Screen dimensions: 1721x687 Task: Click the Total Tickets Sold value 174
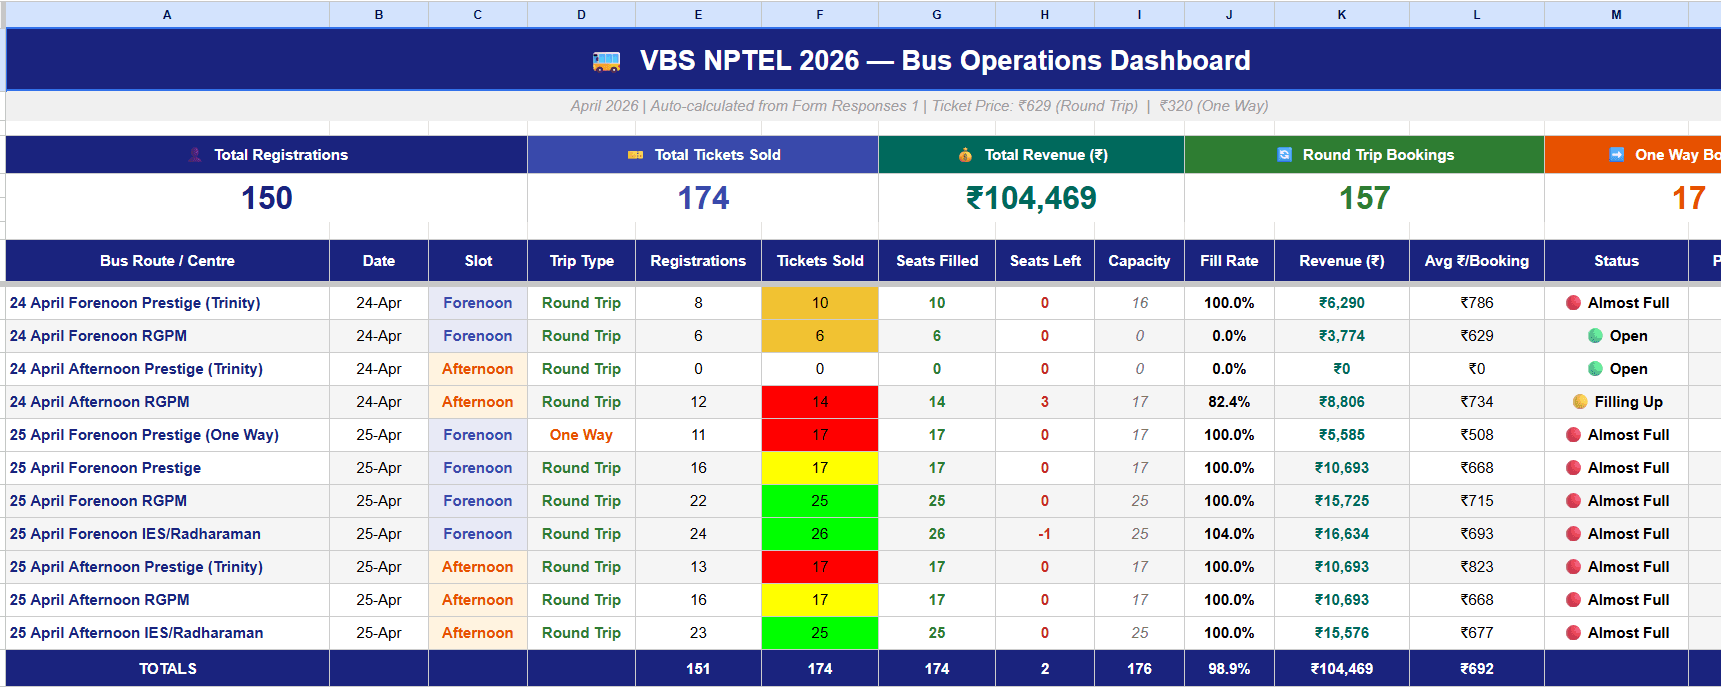point(703,198)
